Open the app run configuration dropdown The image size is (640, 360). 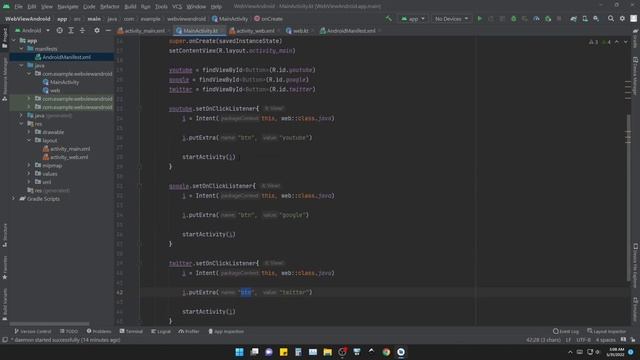click(x=413, y=19)
